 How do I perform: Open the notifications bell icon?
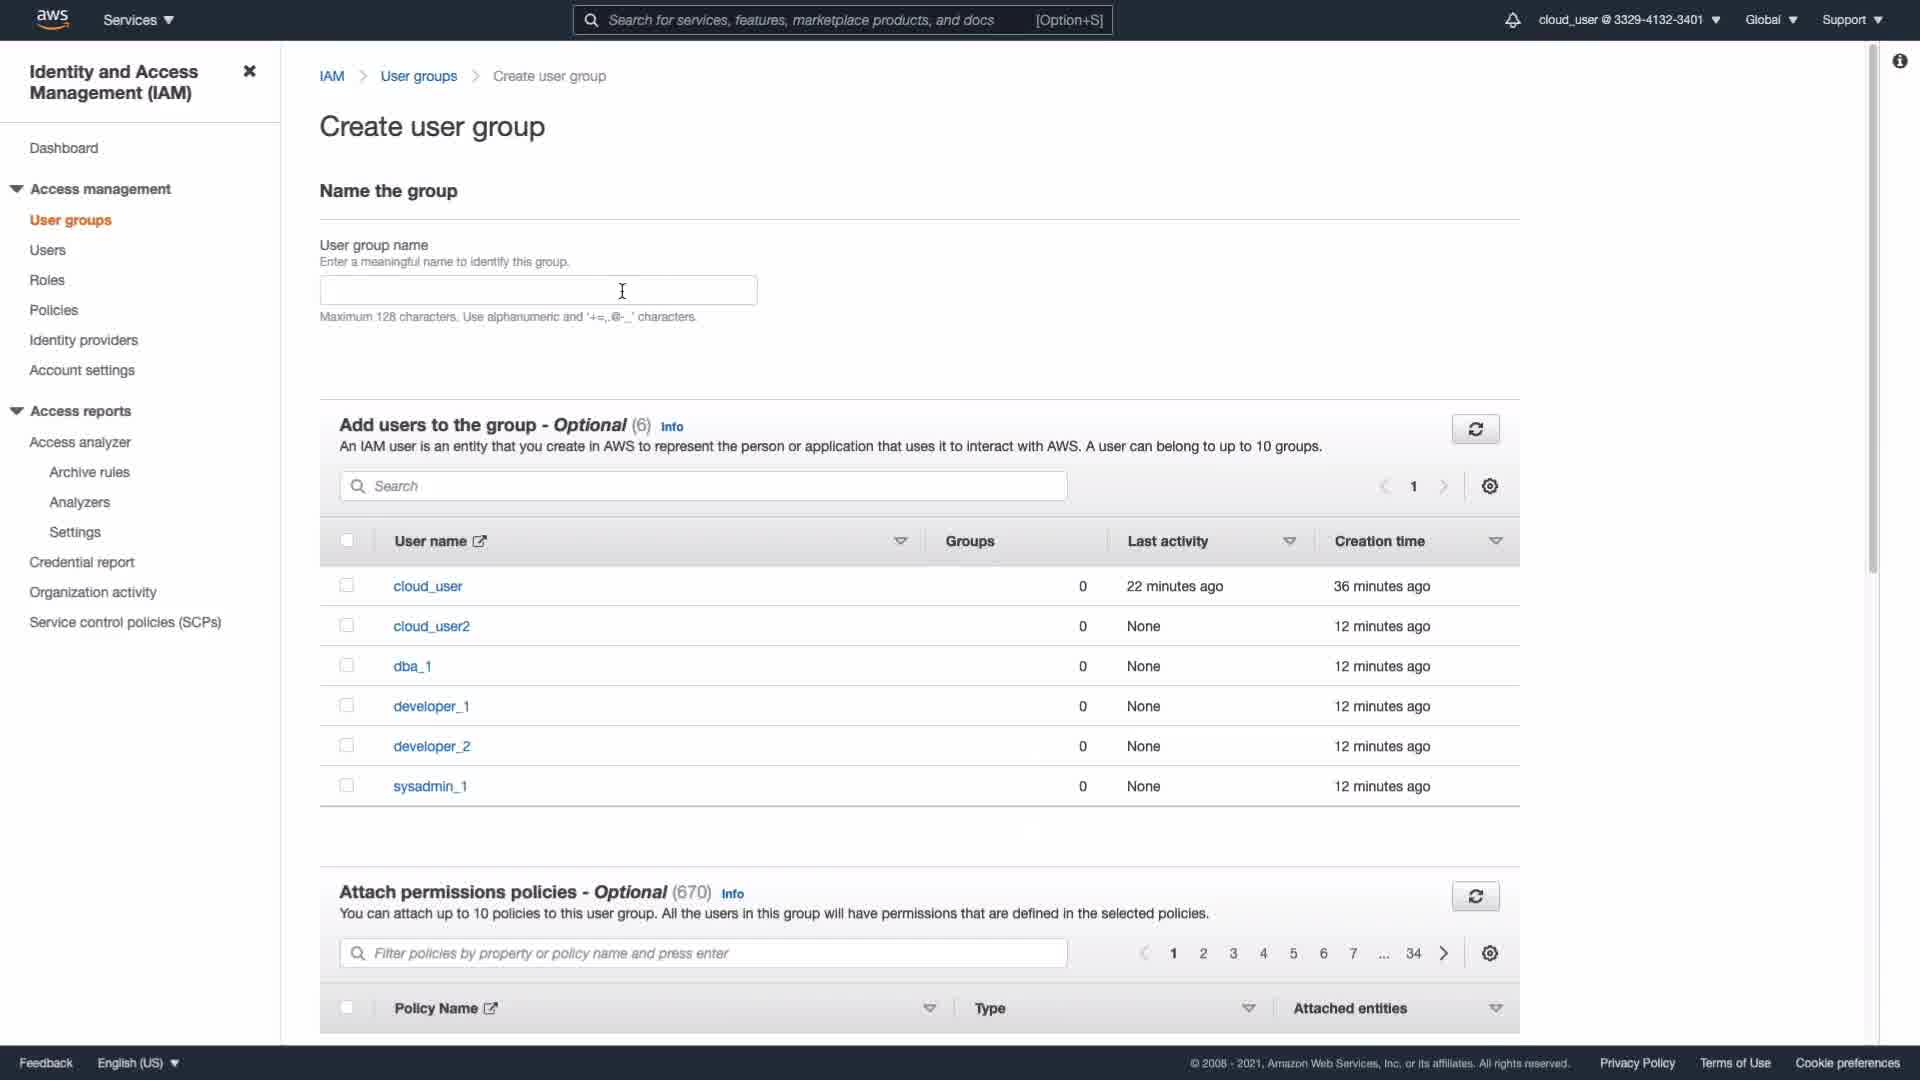point(1512,20)
